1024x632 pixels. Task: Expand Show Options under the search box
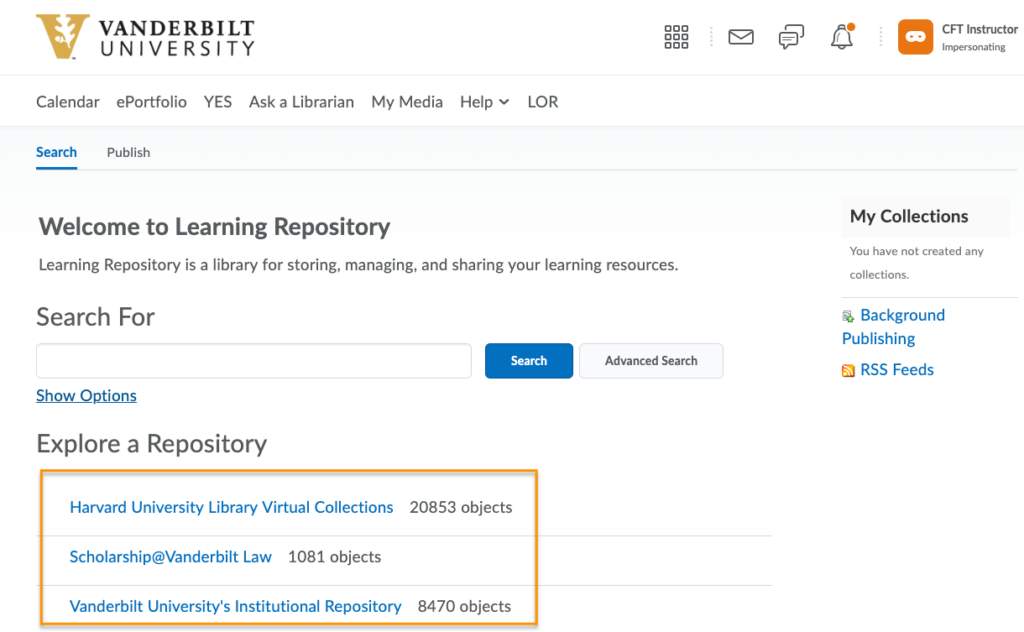pyautogui.click(x=86, y=396)
